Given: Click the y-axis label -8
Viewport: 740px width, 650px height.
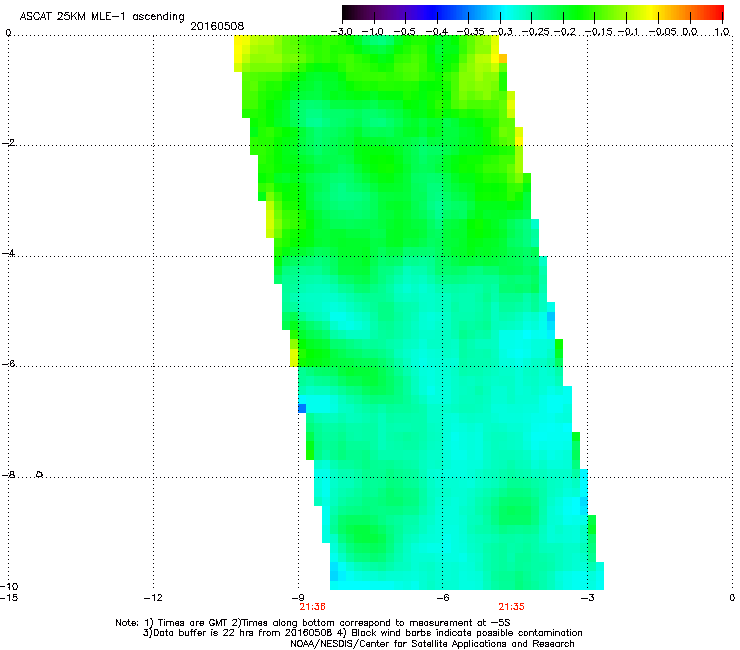Looking at the screenshot, I should (9, 475).
